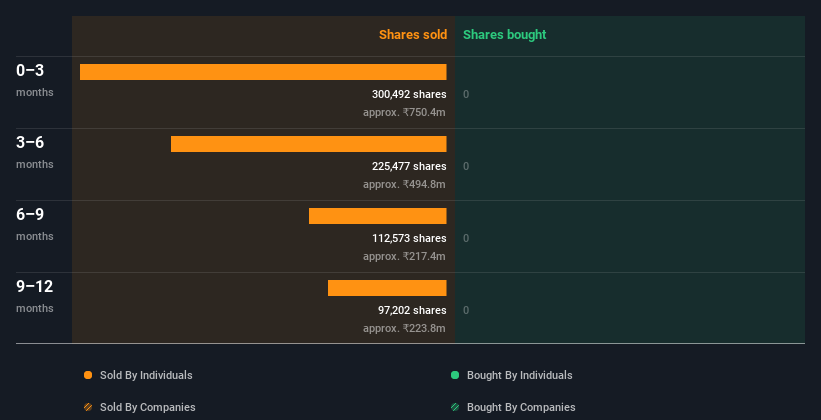Click the 300,492 shares value
Viewport: 821px width, 420px height.
[409, 94]
